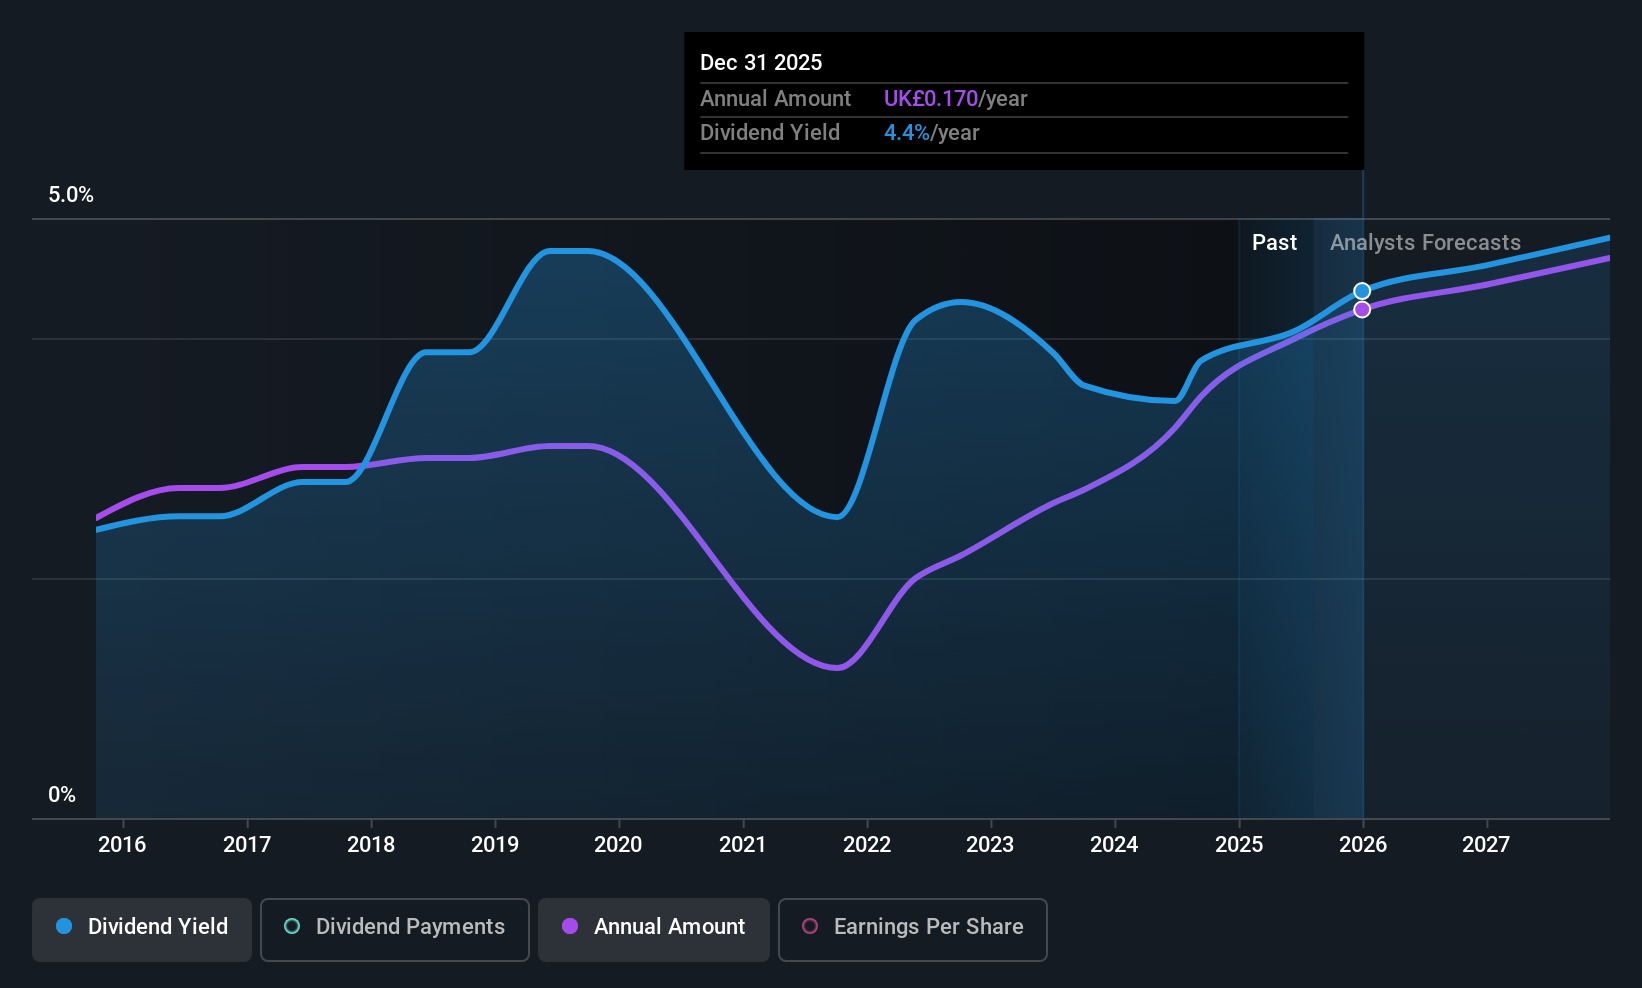Viewport: 1642px width, 988px height.
Task: Click the 2026 x-axis year label
Action: (x=1363, y=844)
